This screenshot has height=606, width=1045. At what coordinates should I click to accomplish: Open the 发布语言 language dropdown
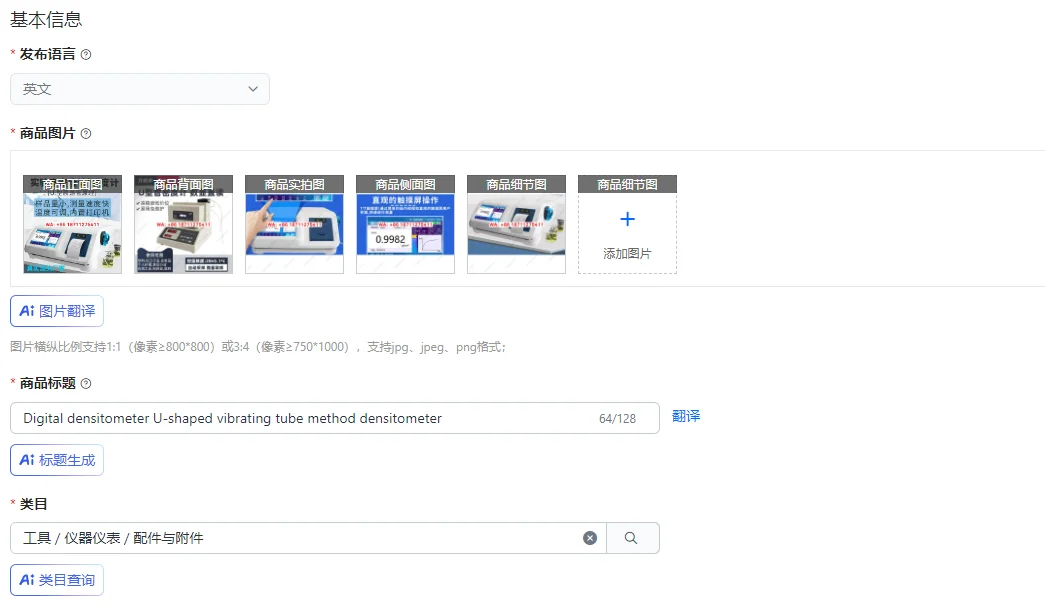pyautogui.click(x=140, y=89)
